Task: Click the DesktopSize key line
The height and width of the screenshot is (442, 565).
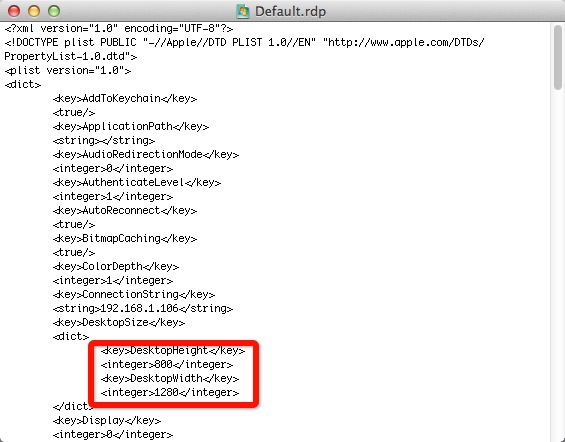Action: (119, 322)
